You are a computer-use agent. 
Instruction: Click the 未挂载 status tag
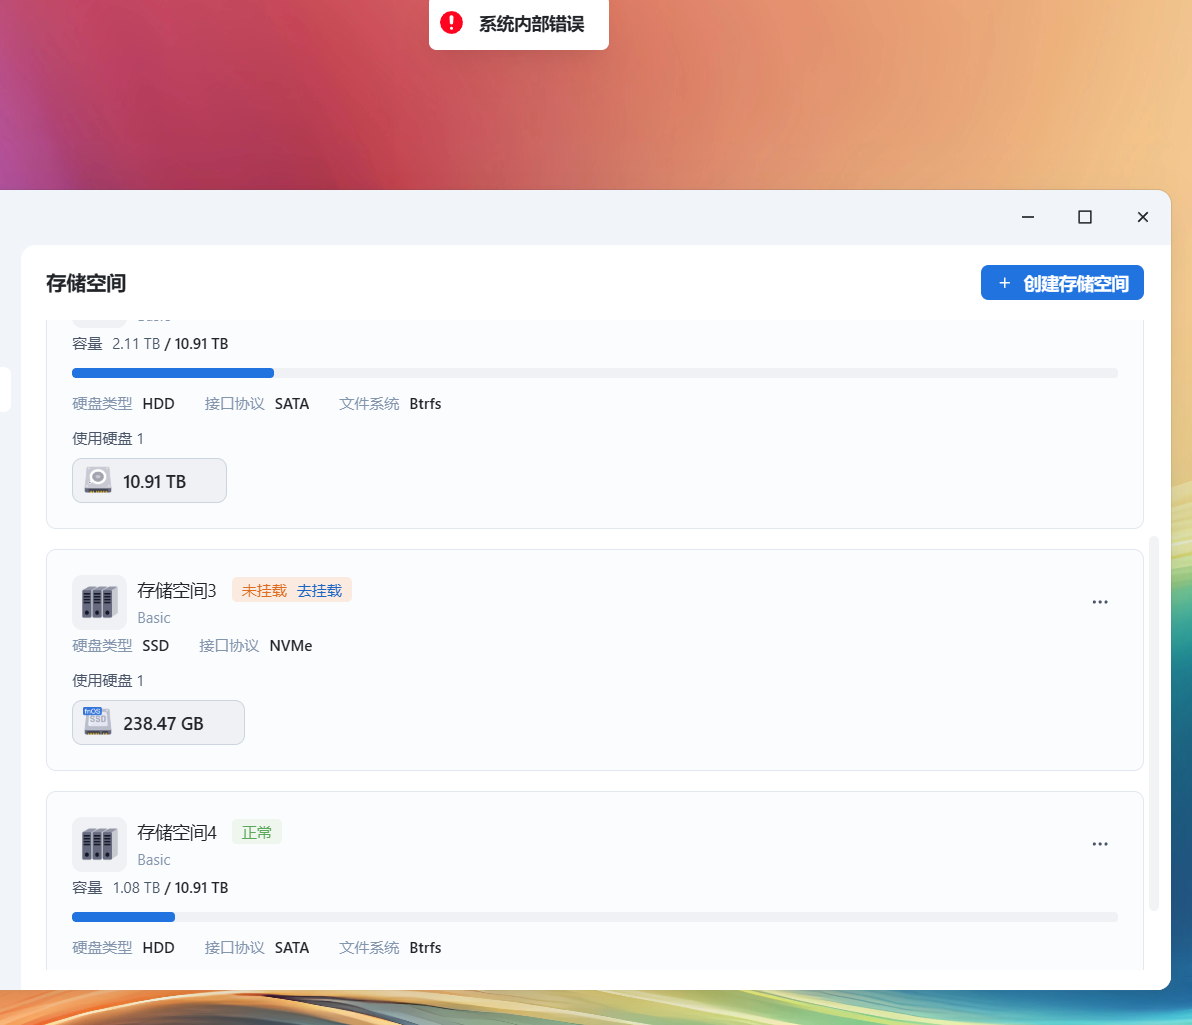pos(264,591)
